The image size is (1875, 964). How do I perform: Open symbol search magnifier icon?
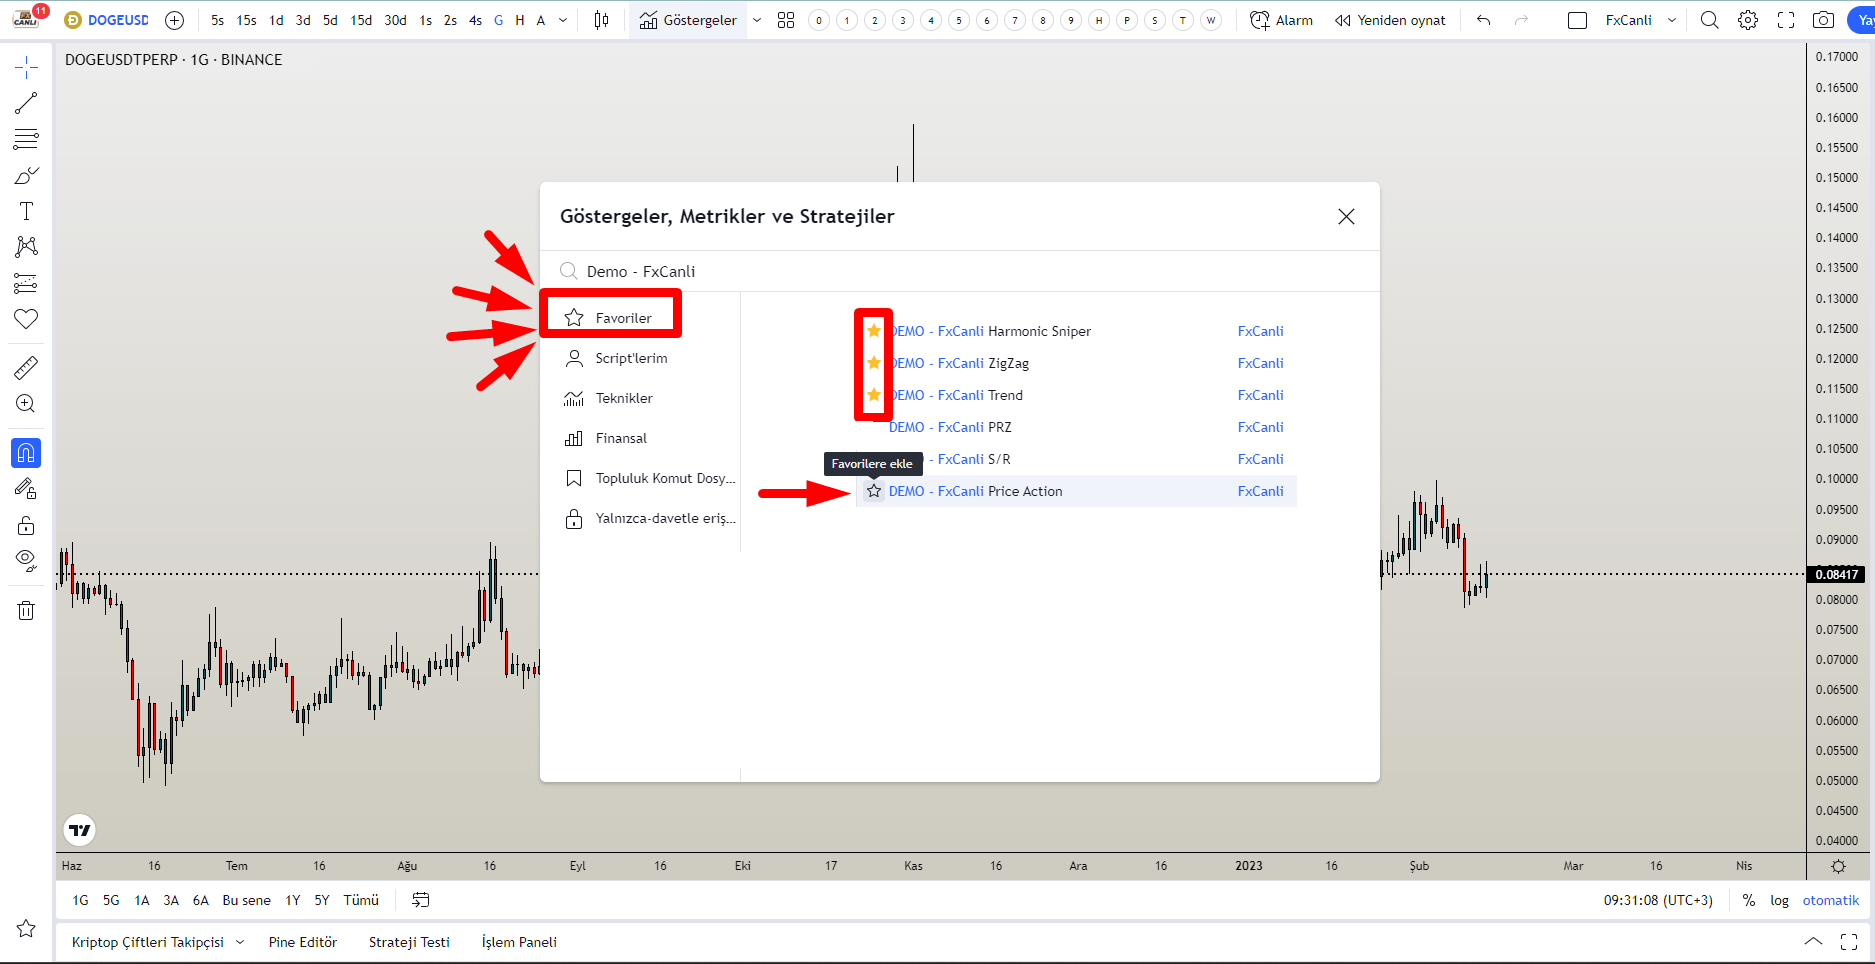[1710, 20]
